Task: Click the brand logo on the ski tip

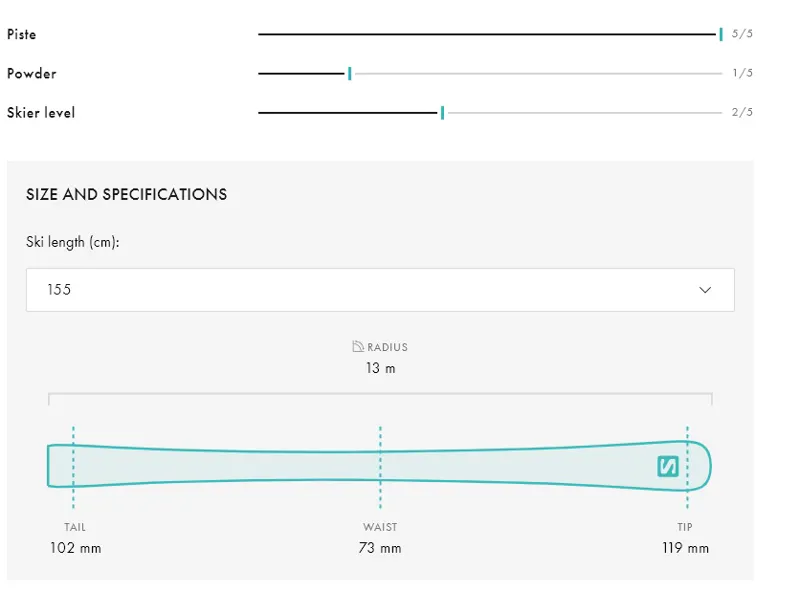Action: [x=668, y=466]
